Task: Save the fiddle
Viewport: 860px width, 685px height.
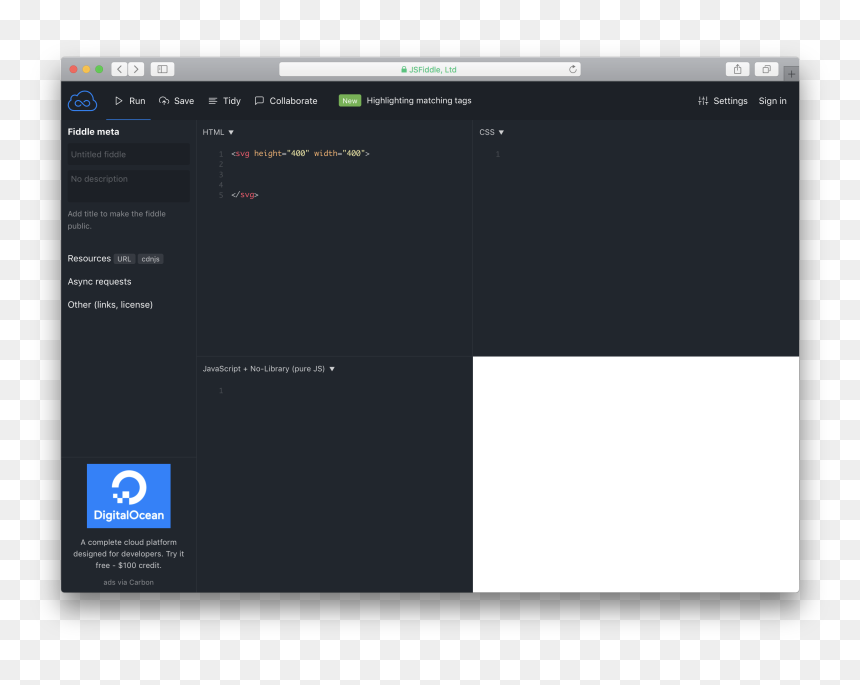Action: point(177,101)
